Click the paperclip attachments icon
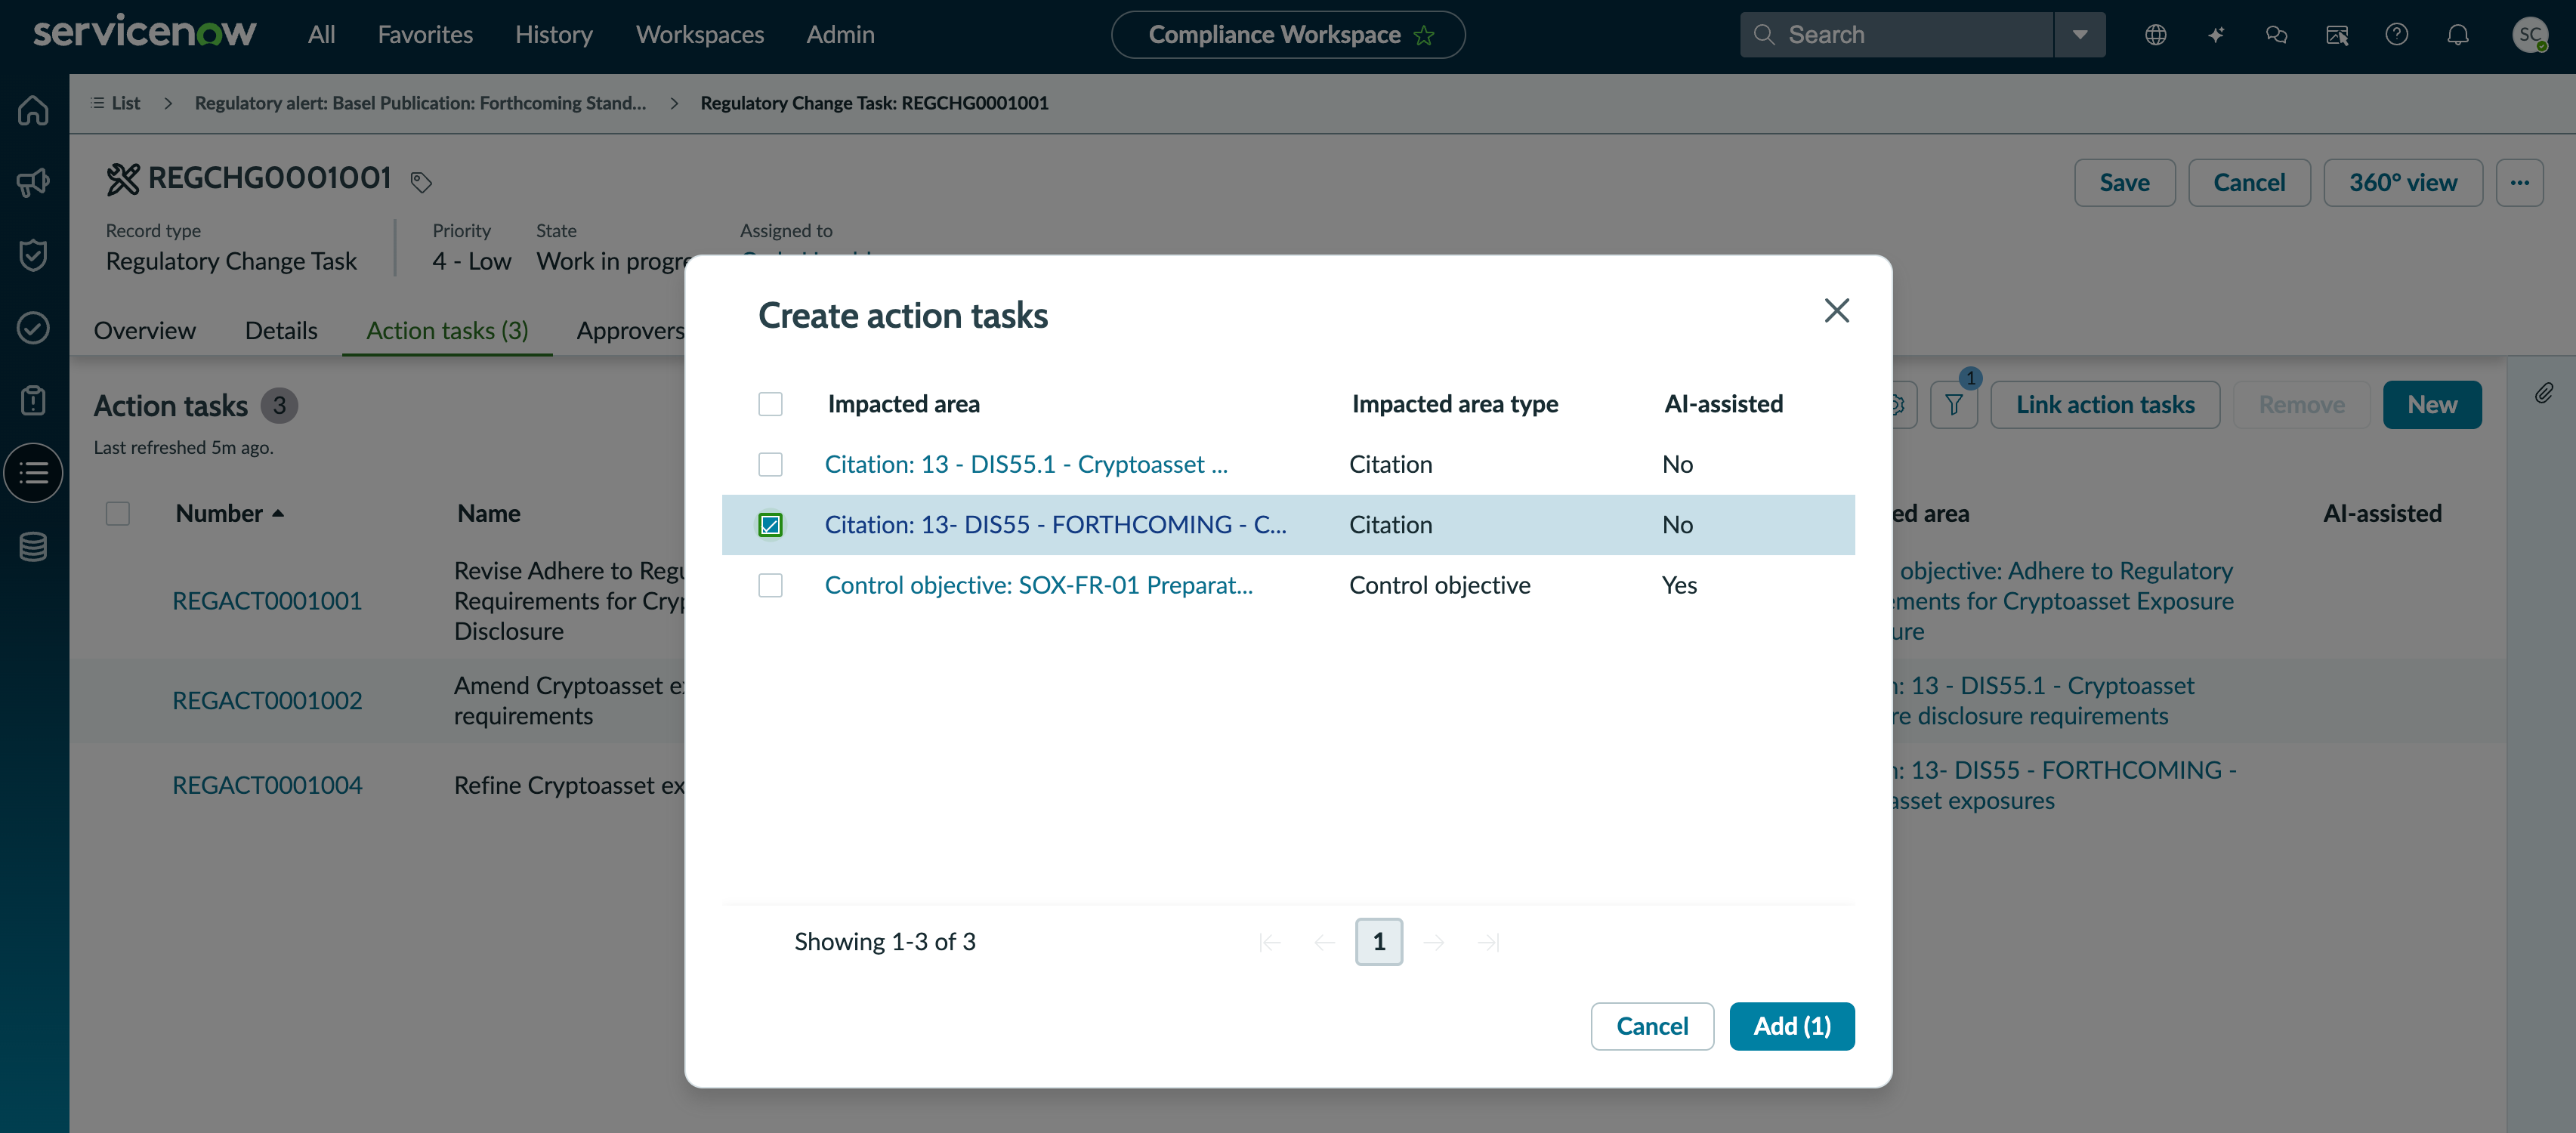The image size is (2576, 1133). pos(2544,393)
